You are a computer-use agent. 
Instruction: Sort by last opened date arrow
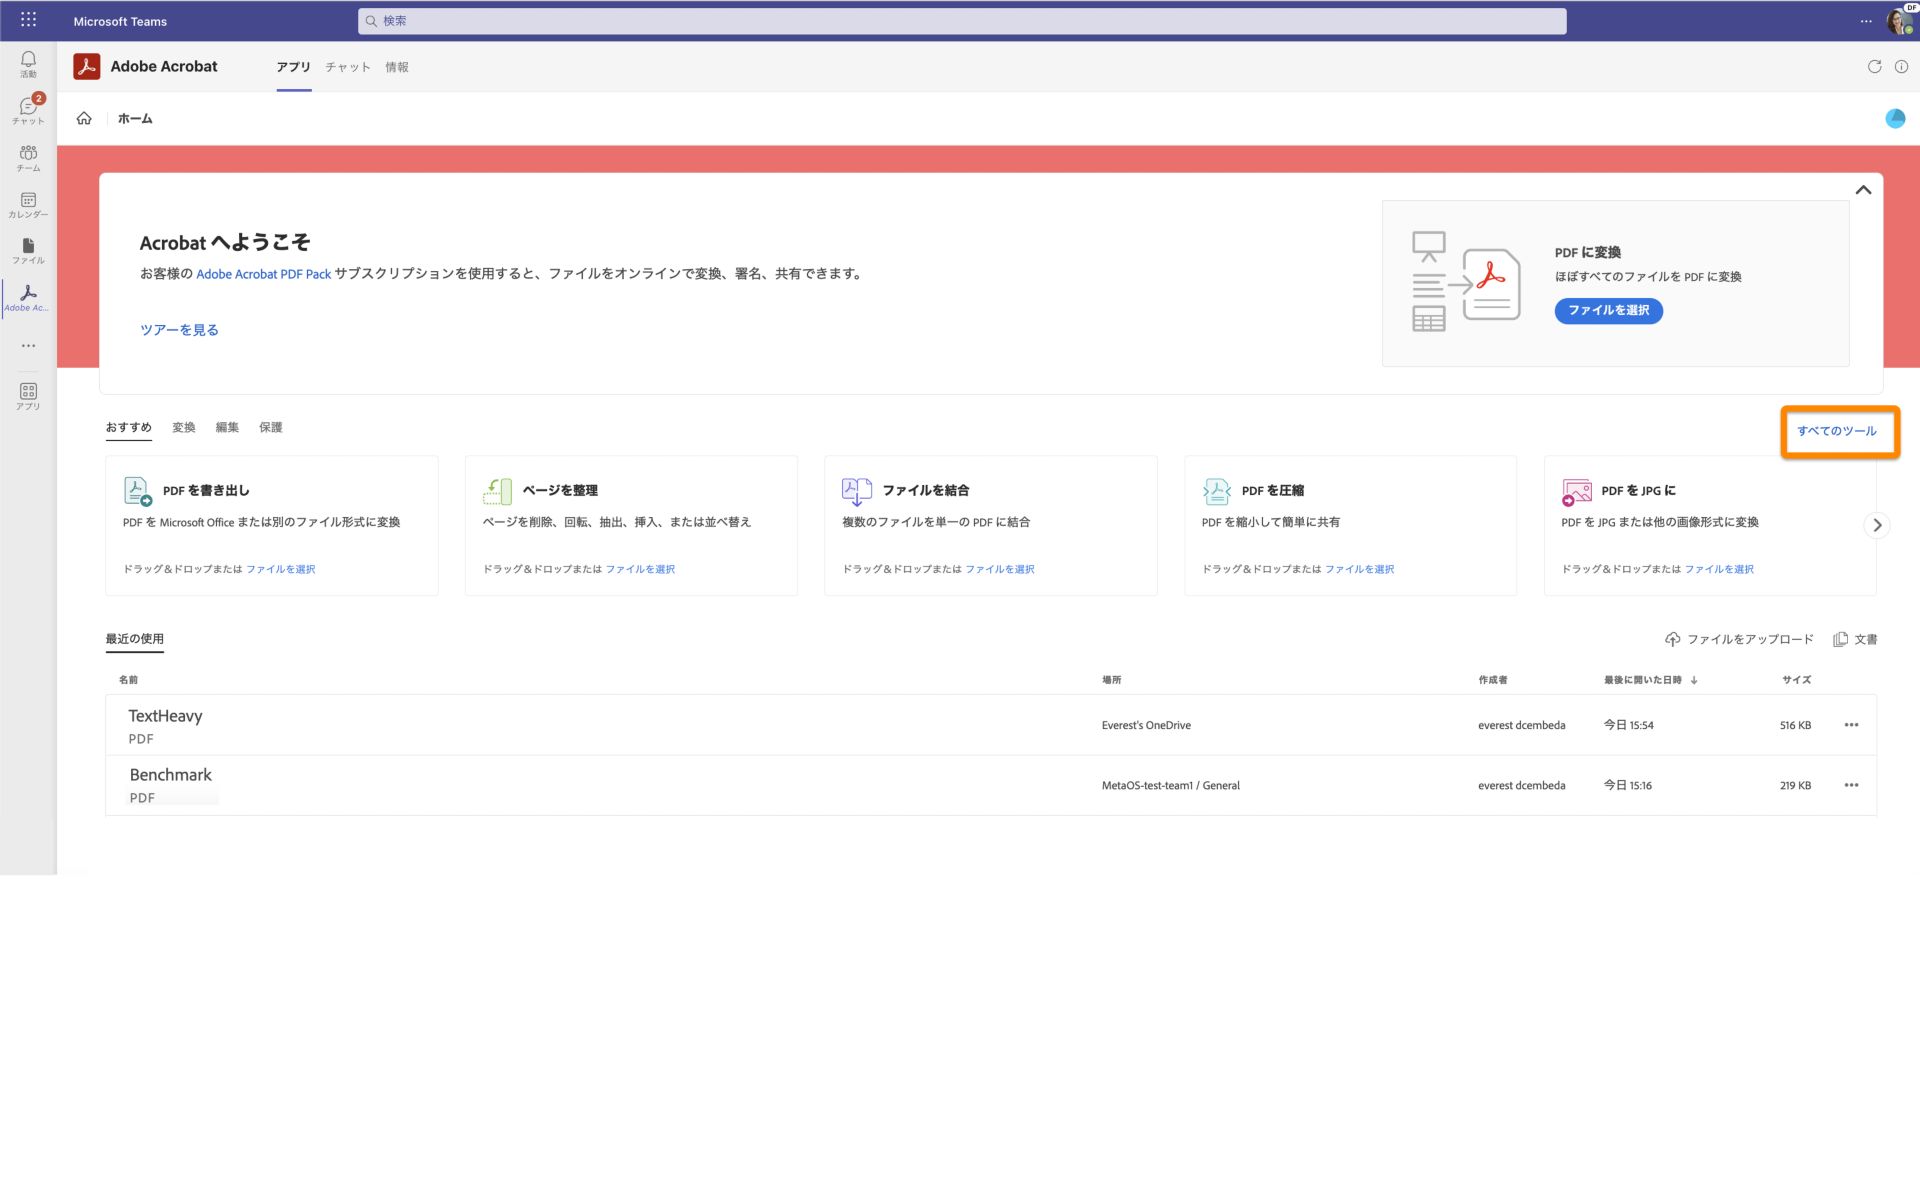click(1693, 680)
